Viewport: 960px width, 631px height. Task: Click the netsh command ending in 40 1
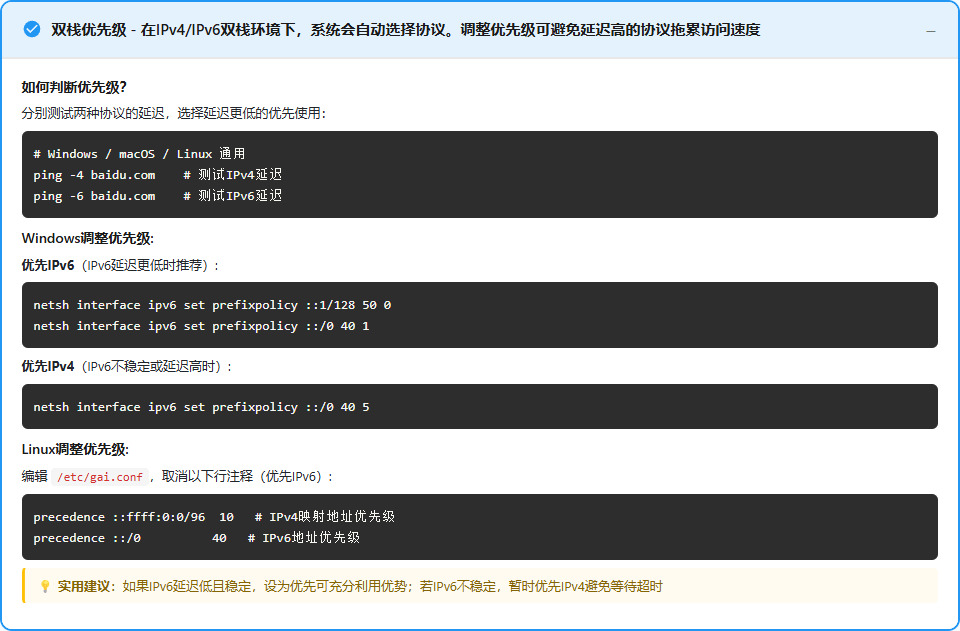point(201,326)
